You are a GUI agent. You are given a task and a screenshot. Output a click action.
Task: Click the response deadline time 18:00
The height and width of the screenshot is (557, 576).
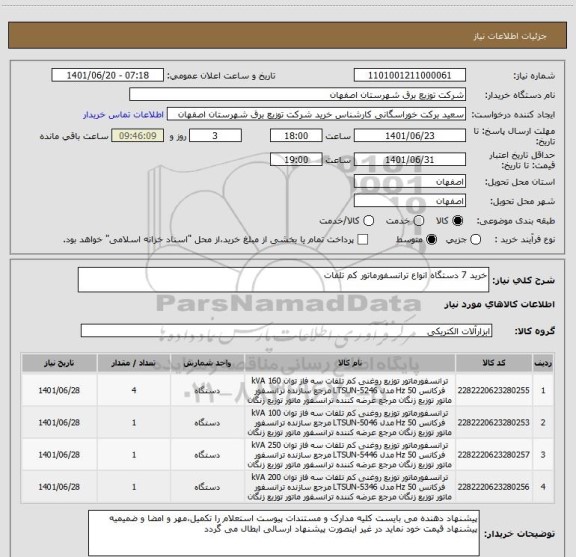pyautogui.click(x=296, y=136)
